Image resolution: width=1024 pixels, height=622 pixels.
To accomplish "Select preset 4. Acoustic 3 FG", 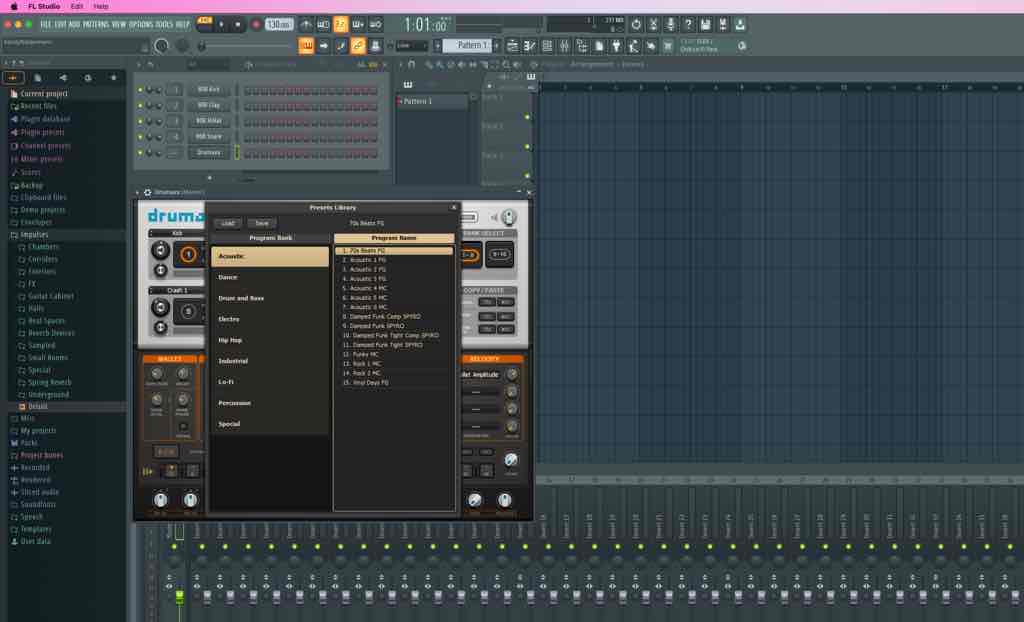I will pos(394,279).
